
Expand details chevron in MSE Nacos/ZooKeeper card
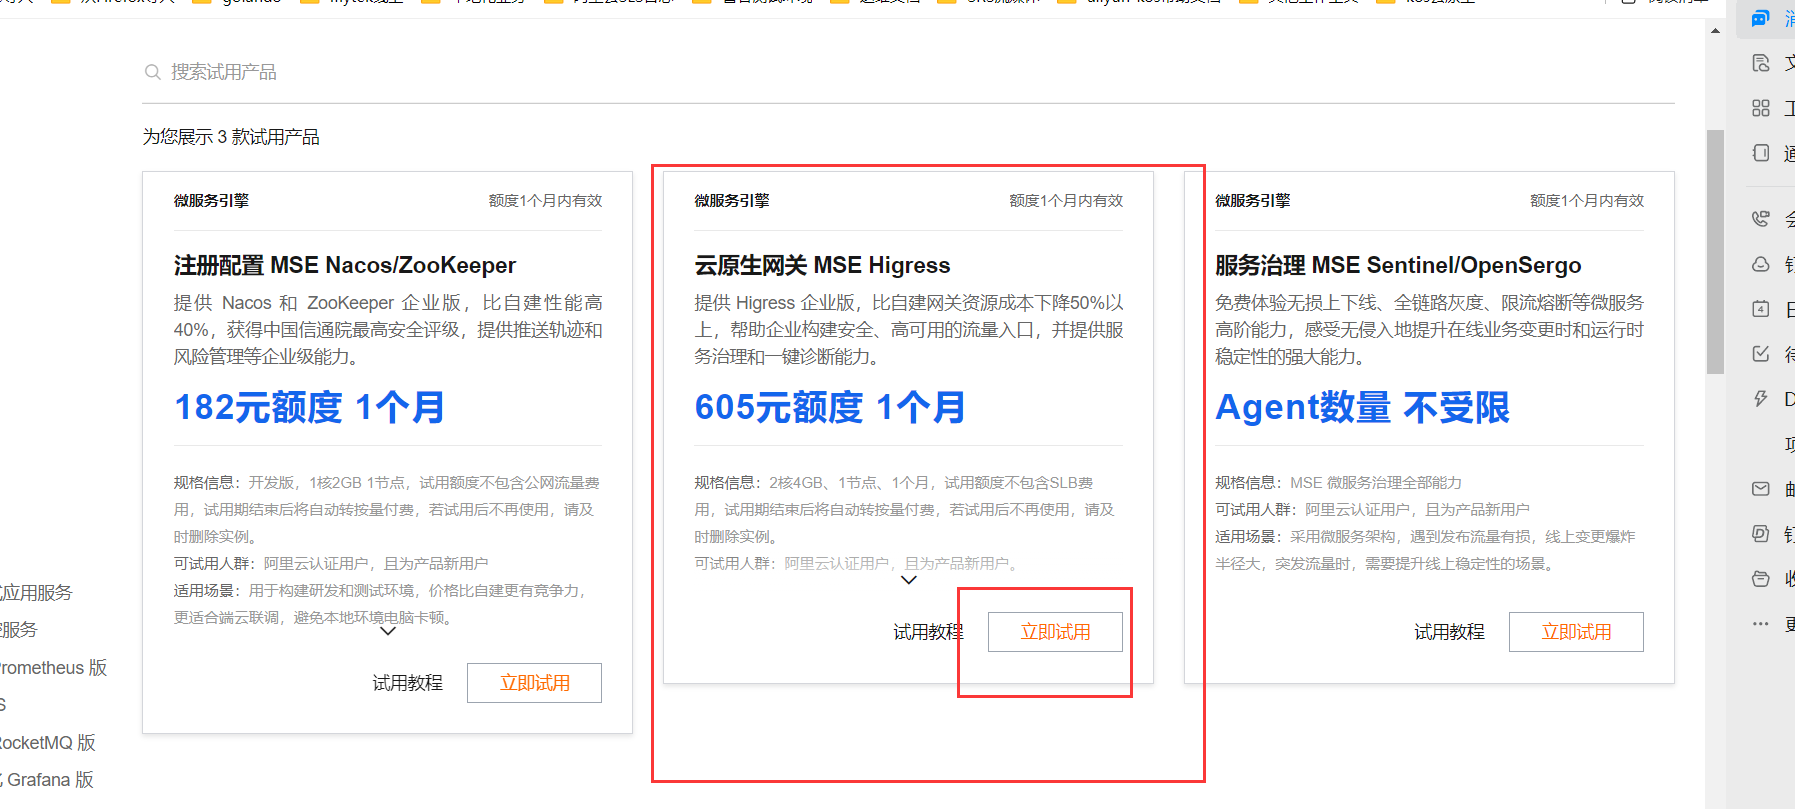point(388,631)
